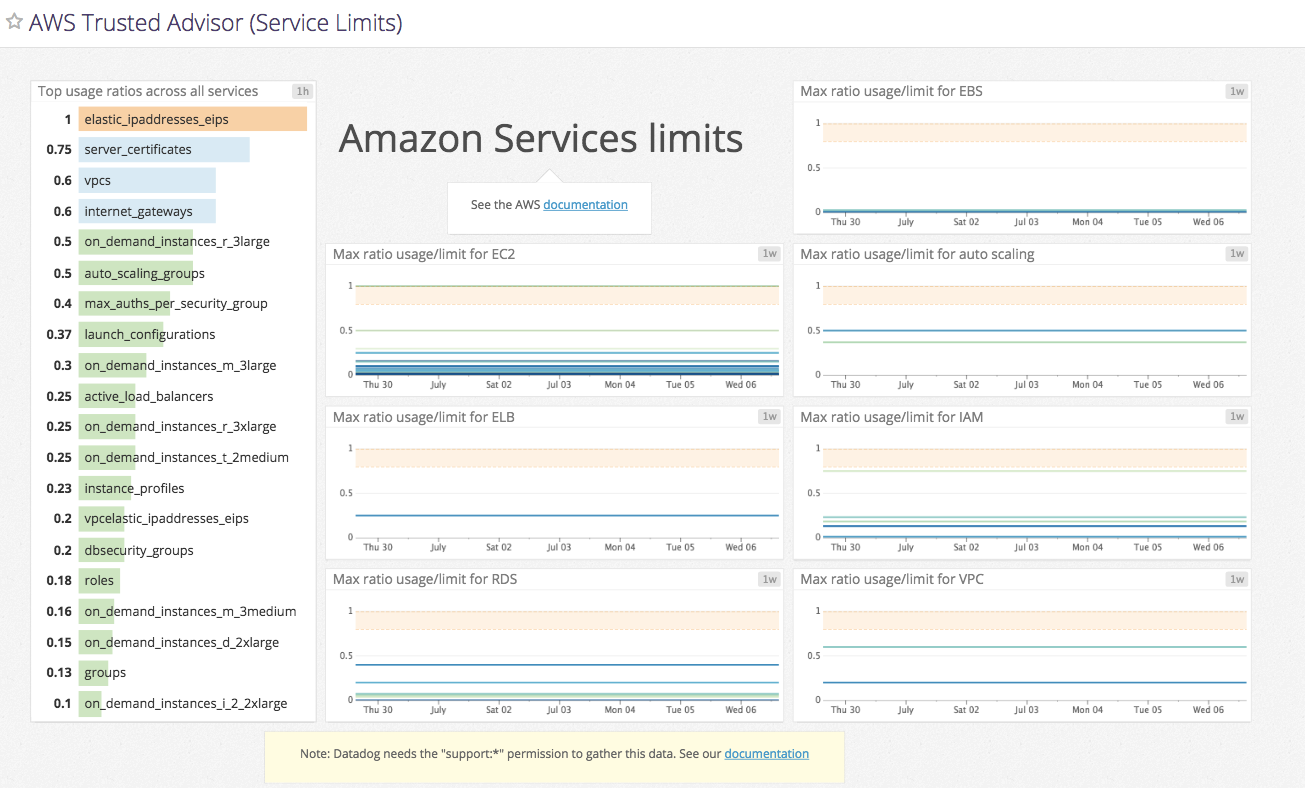The height and width of the screenshot is (788, 1305).
Task: Click the 1w badge on the ELB graph
Action: [768, 416]
